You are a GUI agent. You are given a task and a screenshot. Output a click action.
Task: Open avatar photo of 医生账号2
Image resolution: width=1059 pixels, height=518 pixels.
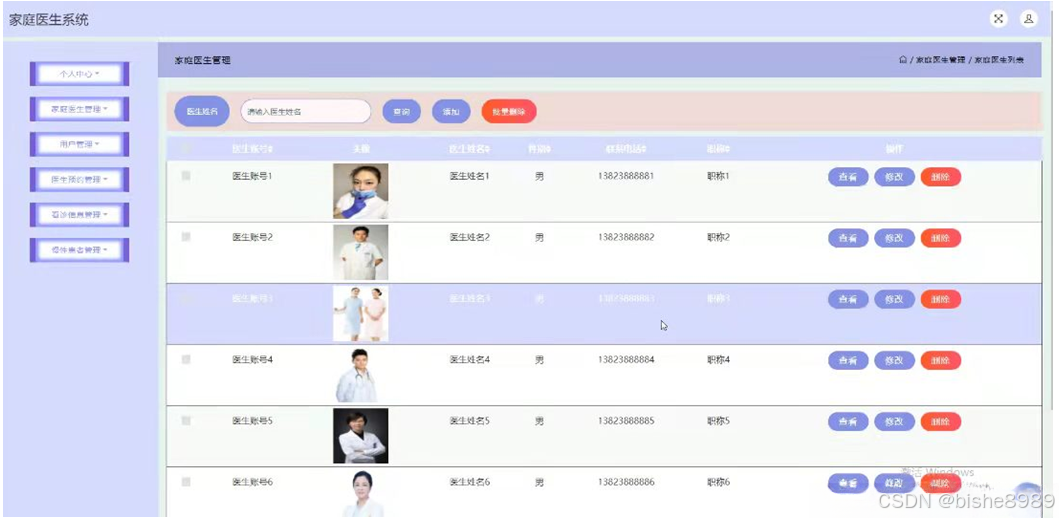pos(361,253)
